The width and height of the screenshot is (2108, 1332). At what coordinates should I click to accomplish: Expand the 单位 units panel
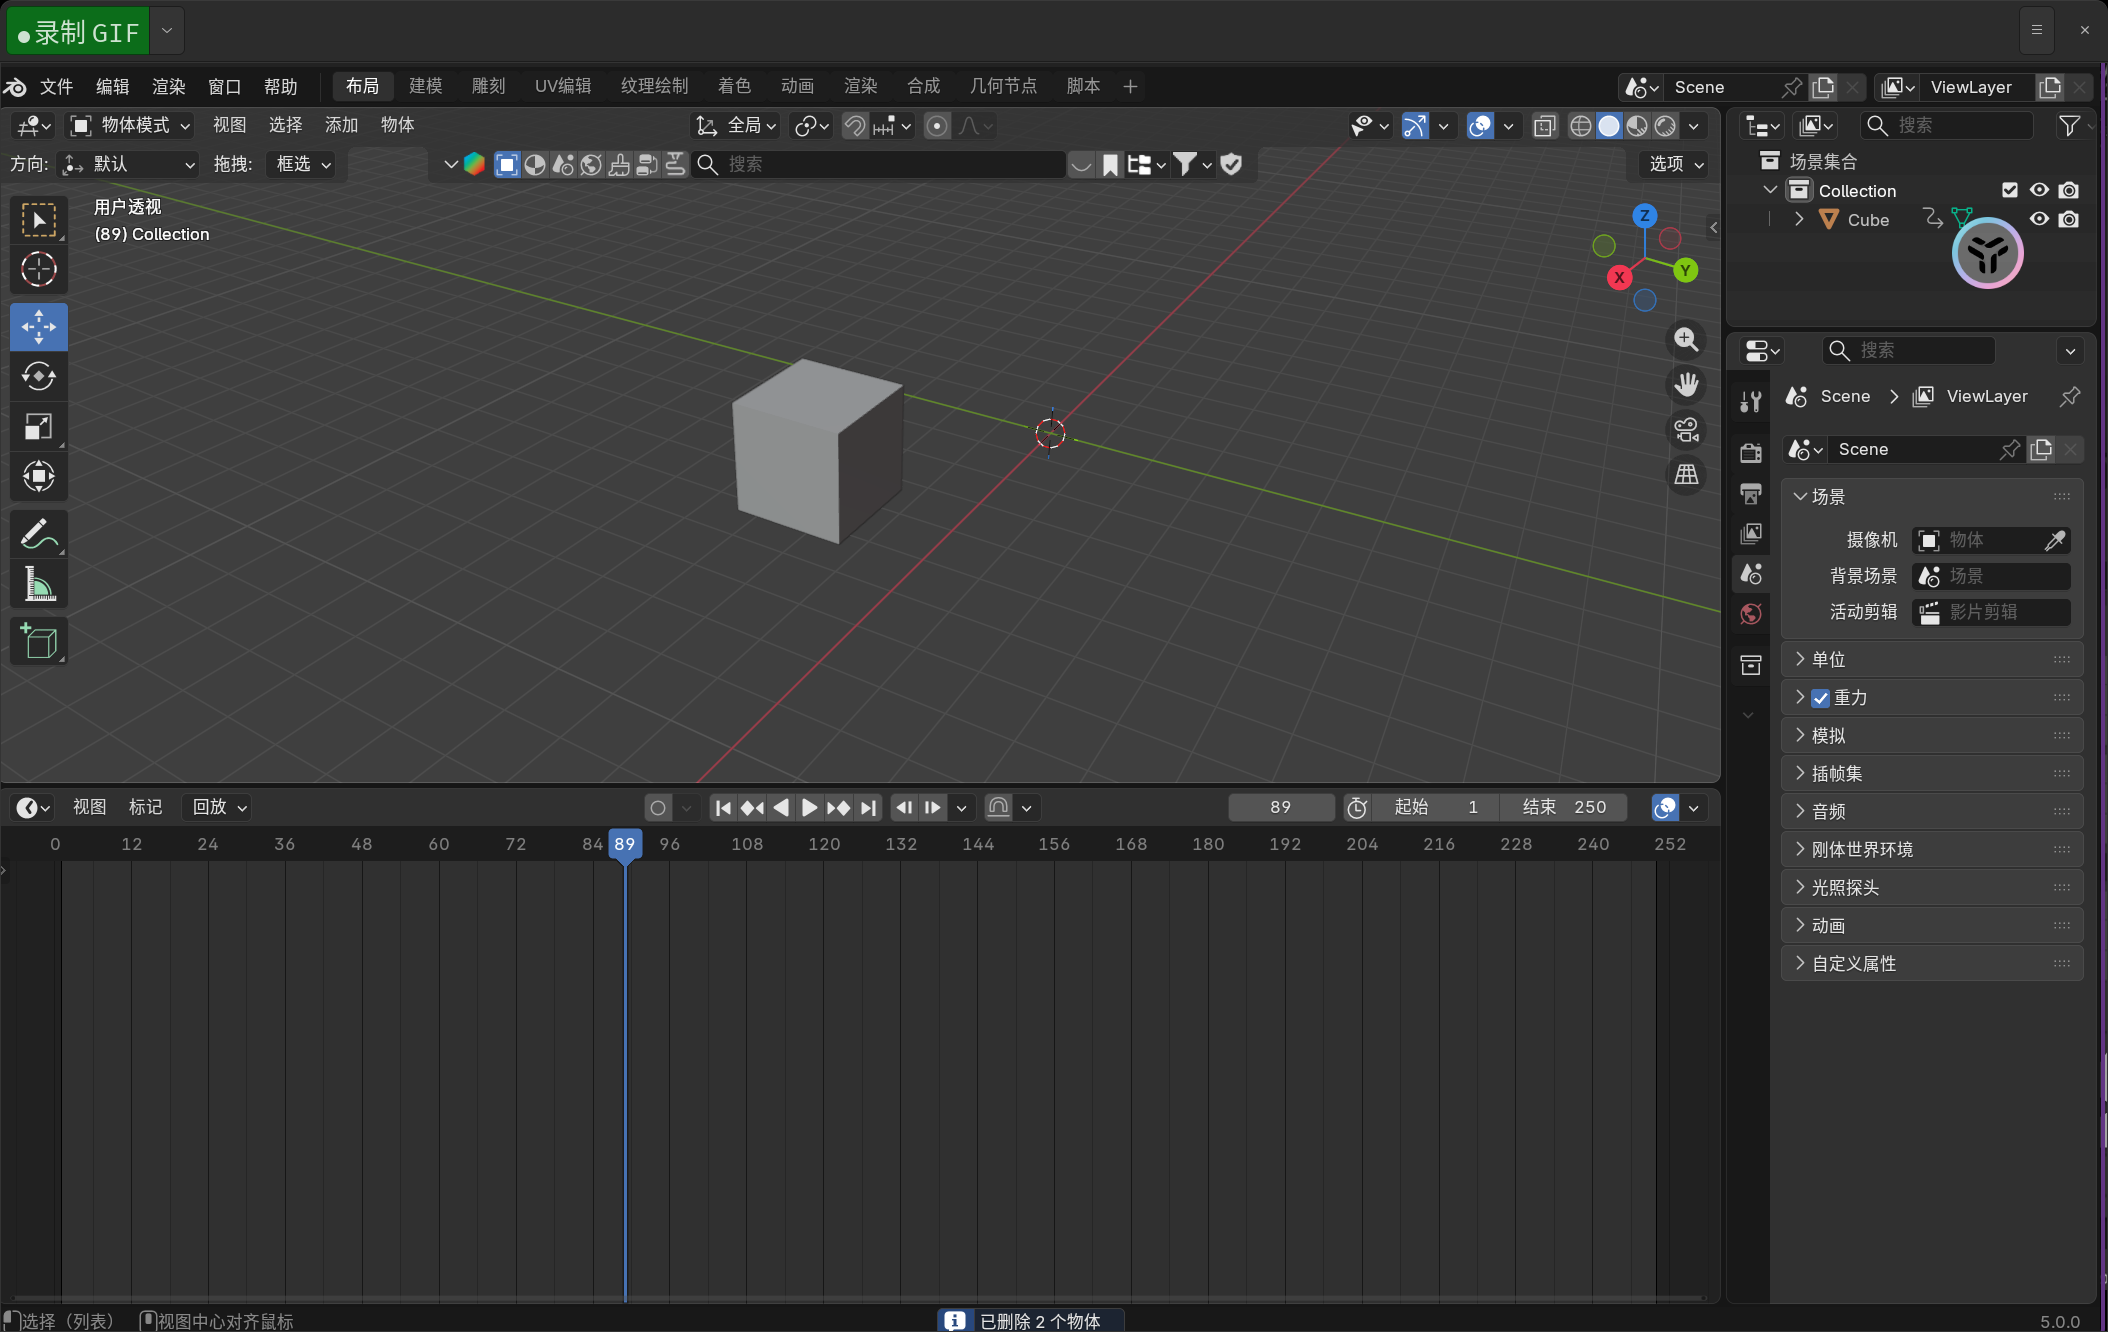[x=1828, y=659]
